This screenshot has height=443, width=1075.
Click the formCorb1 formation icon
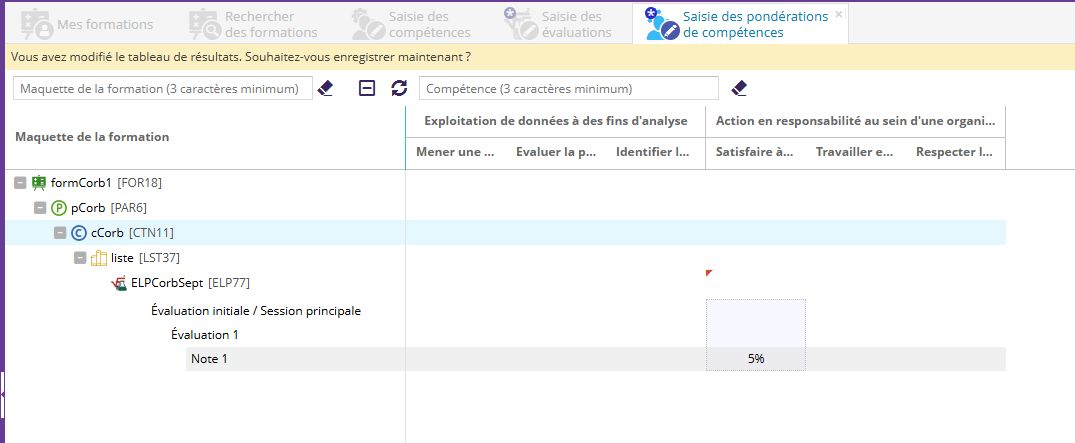pos(39,183)
